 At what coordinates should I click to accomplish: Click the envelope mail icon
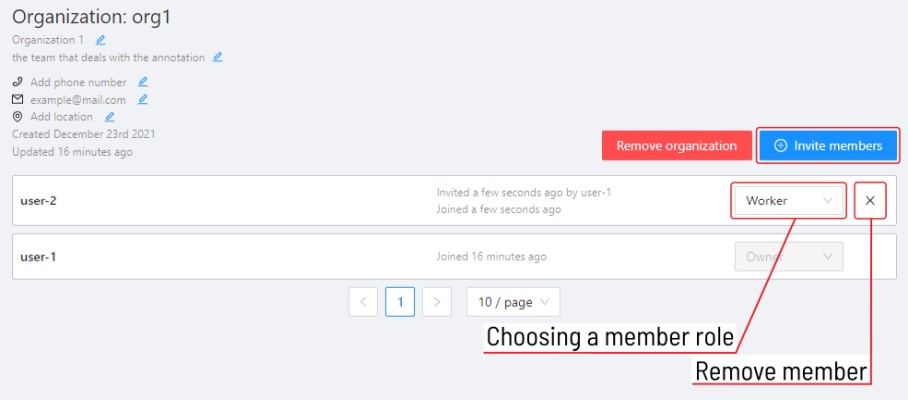(17, 100)
